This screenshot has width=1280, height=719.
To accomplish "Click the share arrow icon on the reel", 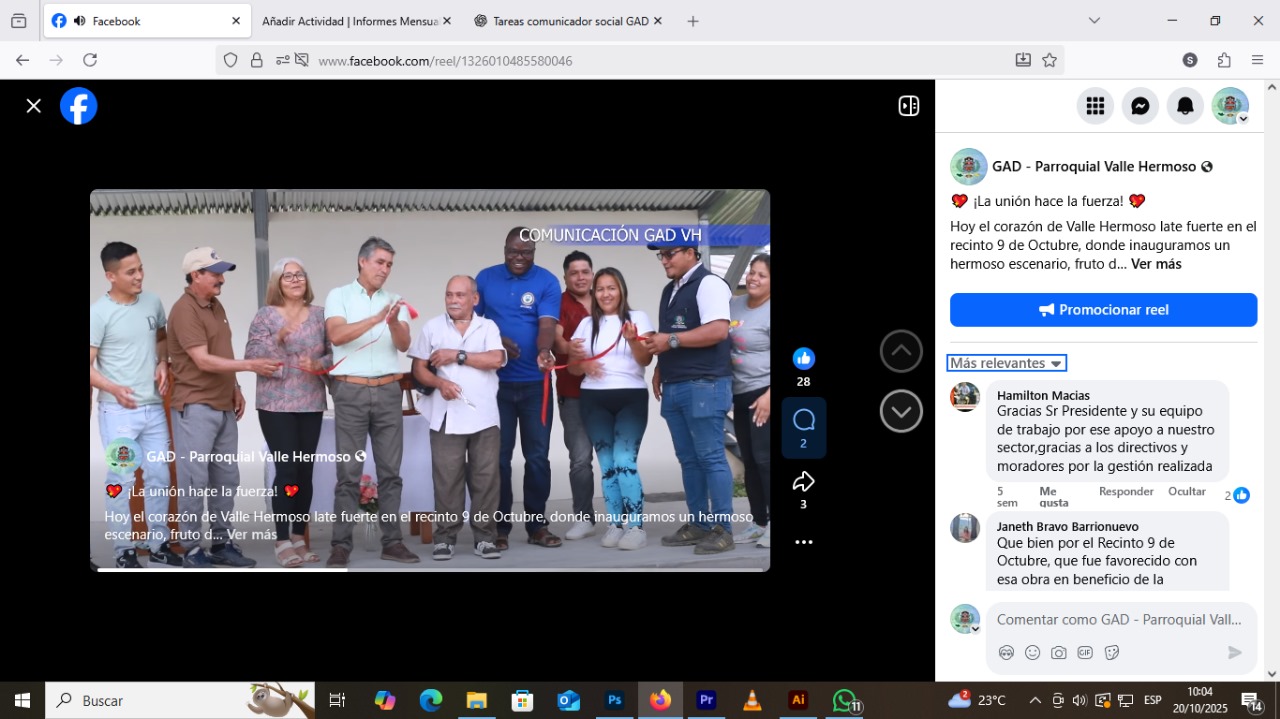I will pos(803,482).
